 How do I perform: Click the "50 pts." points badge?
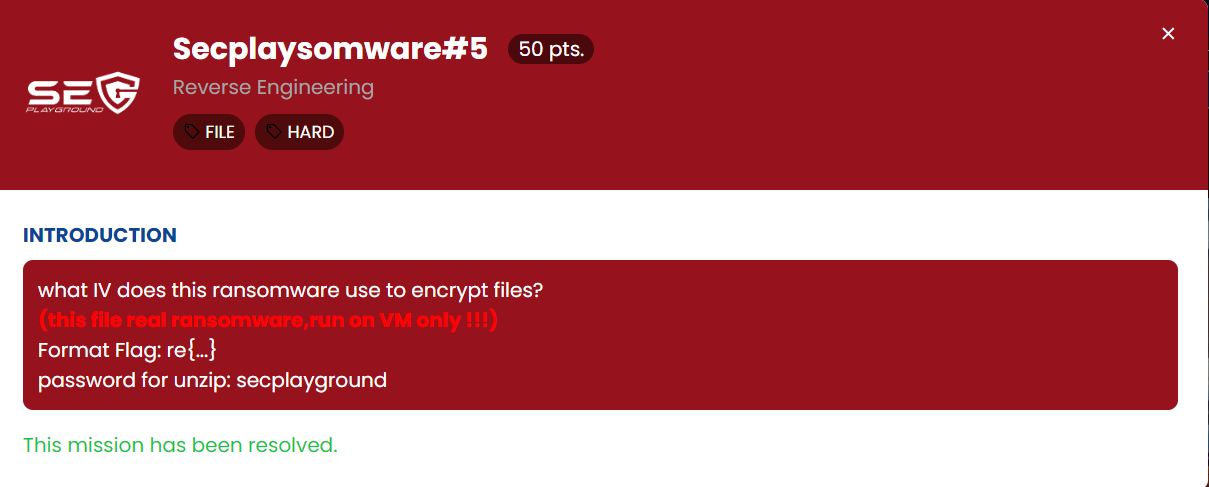tap(551, 49)
